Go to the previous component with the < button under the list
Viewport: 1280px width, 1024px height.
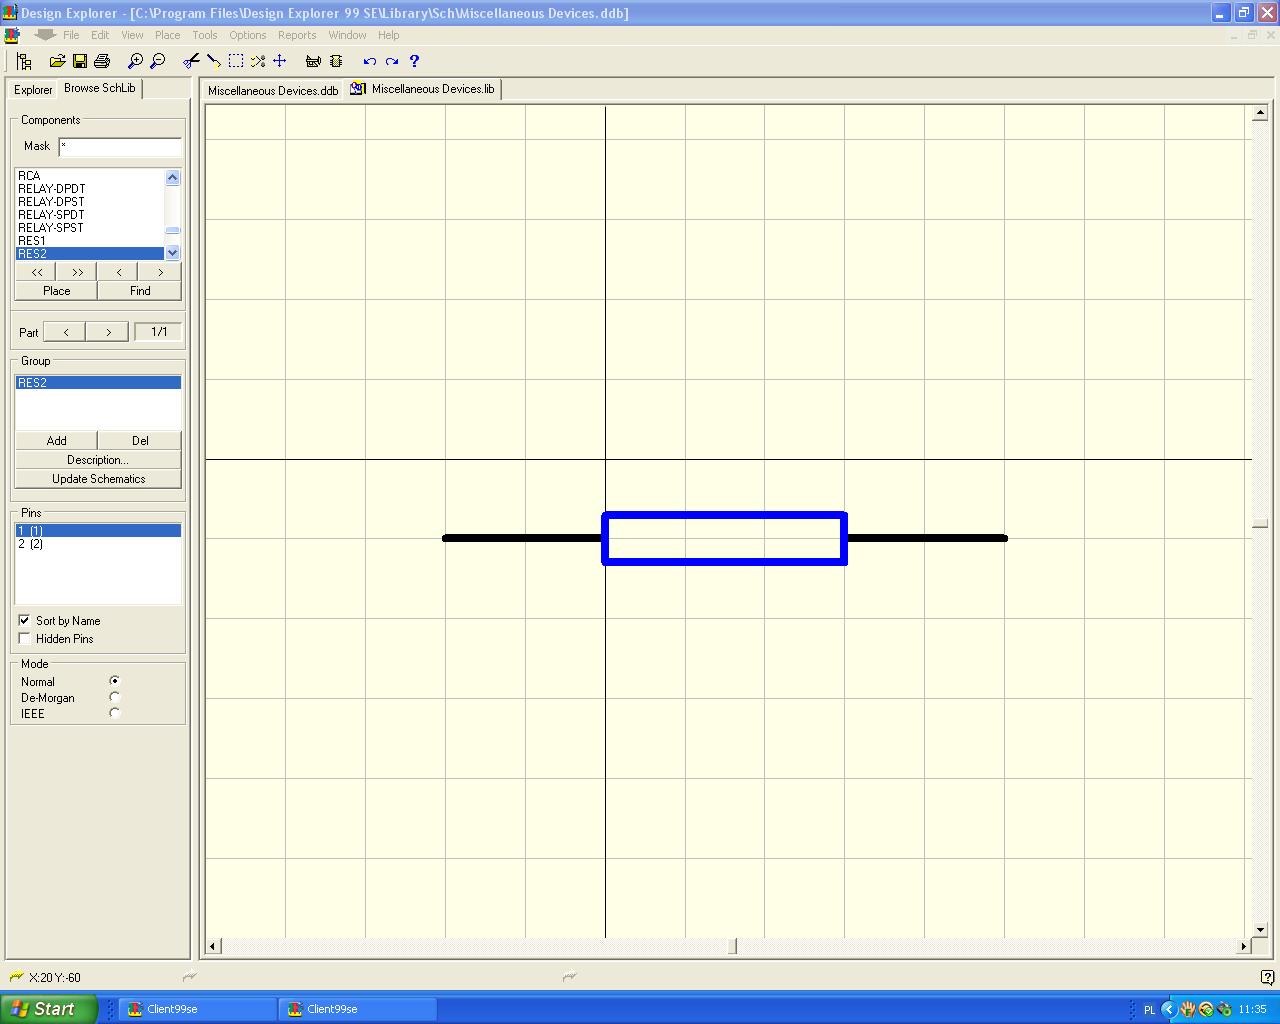[119, 272]
